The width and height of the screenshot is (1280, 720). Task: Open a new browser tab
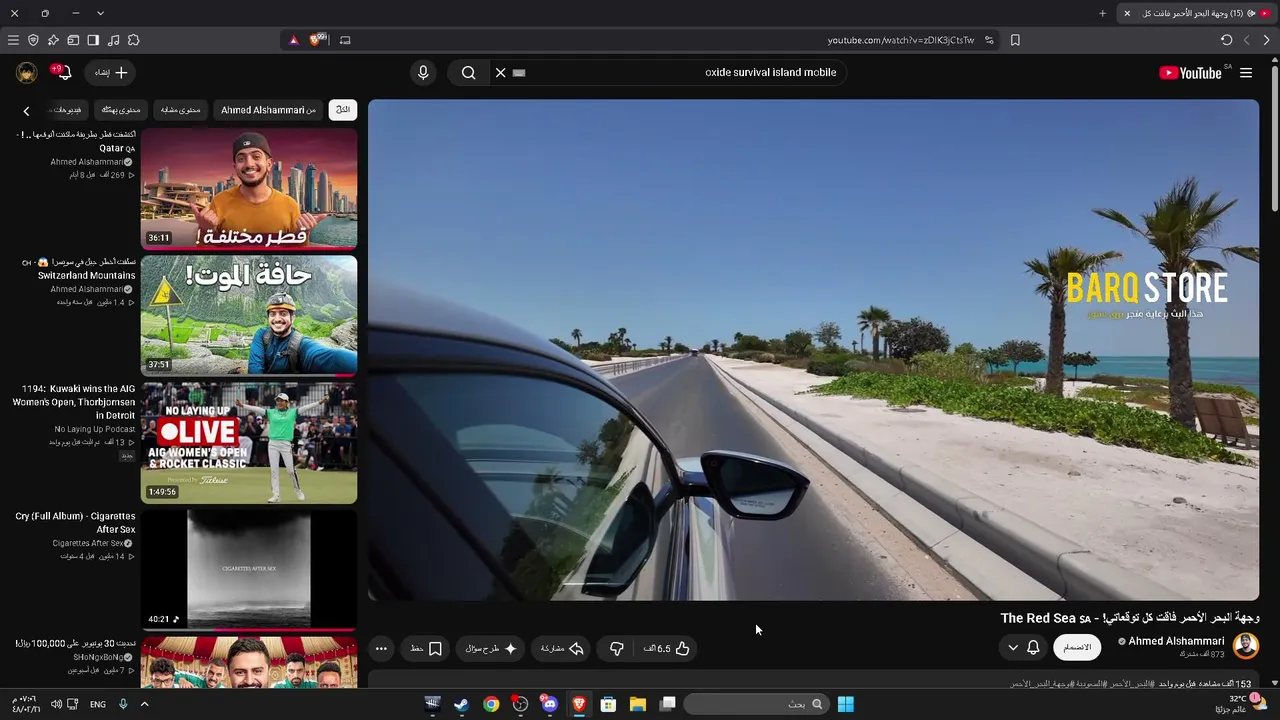coord(1103,13)
